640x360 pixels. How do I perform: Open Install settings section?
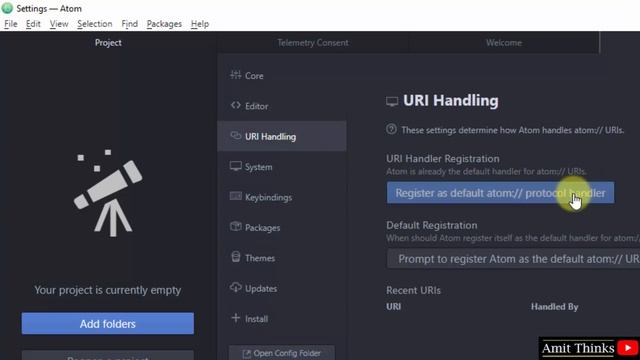tap(282, 318)
